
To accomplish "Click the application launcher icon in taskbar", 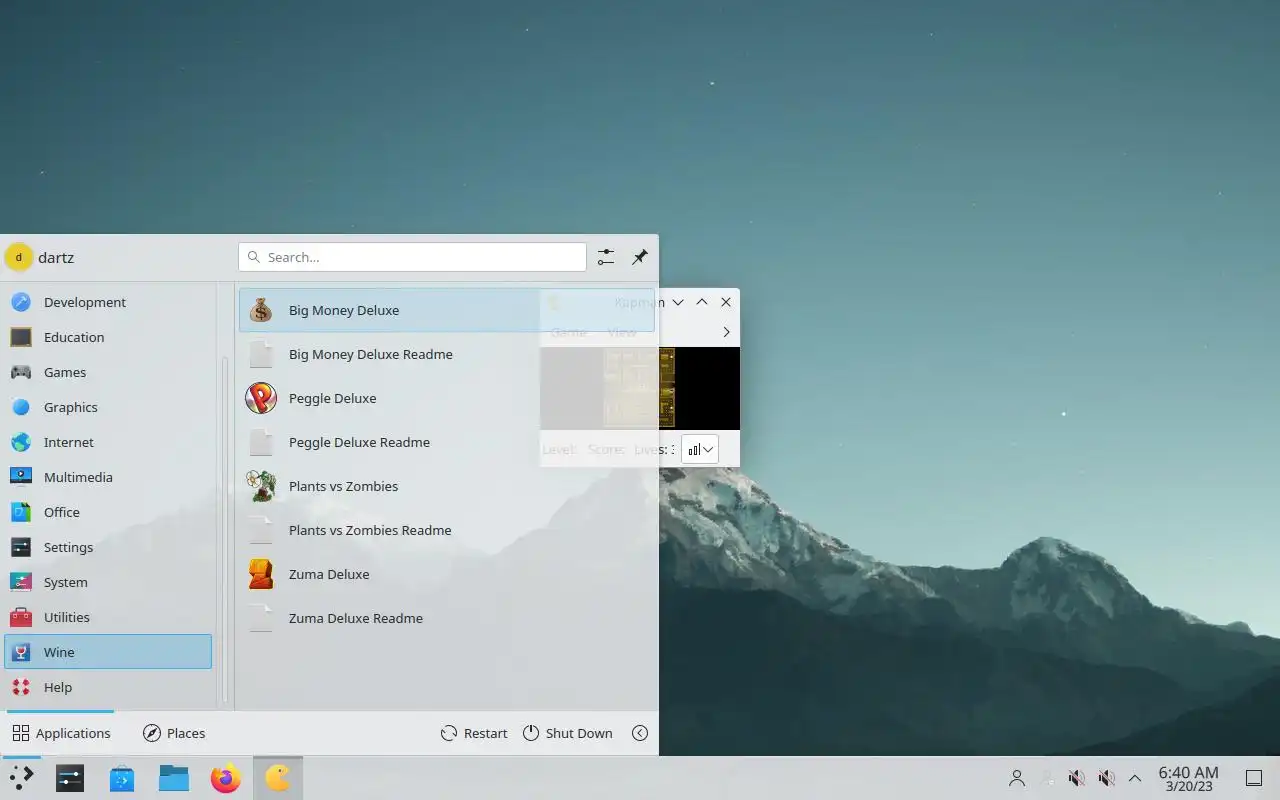I will [x=21, y=778].
